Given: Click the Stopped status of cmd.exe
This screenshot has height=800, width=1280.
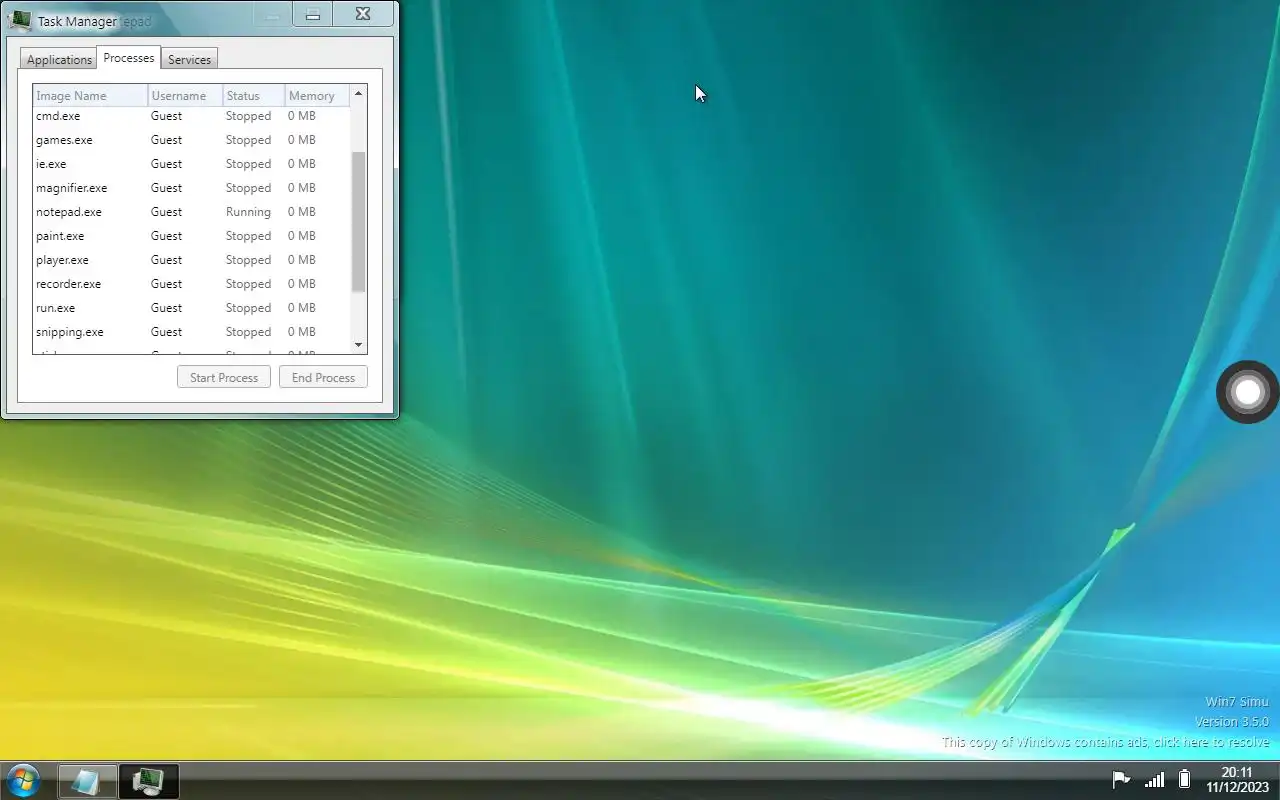Looking at the screenshot, I should tap(248, 116).
